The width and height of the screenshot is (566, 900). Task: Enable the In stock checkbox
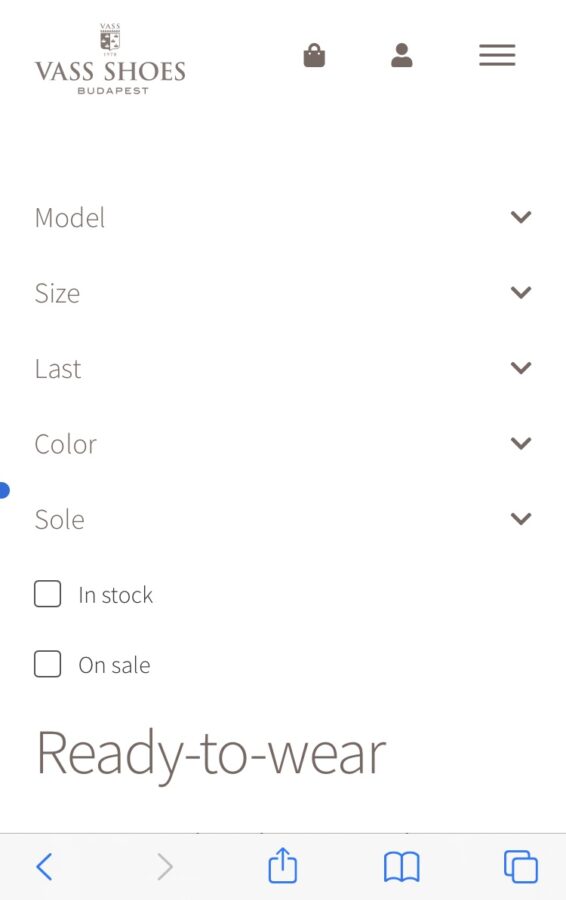pos(48,593)
